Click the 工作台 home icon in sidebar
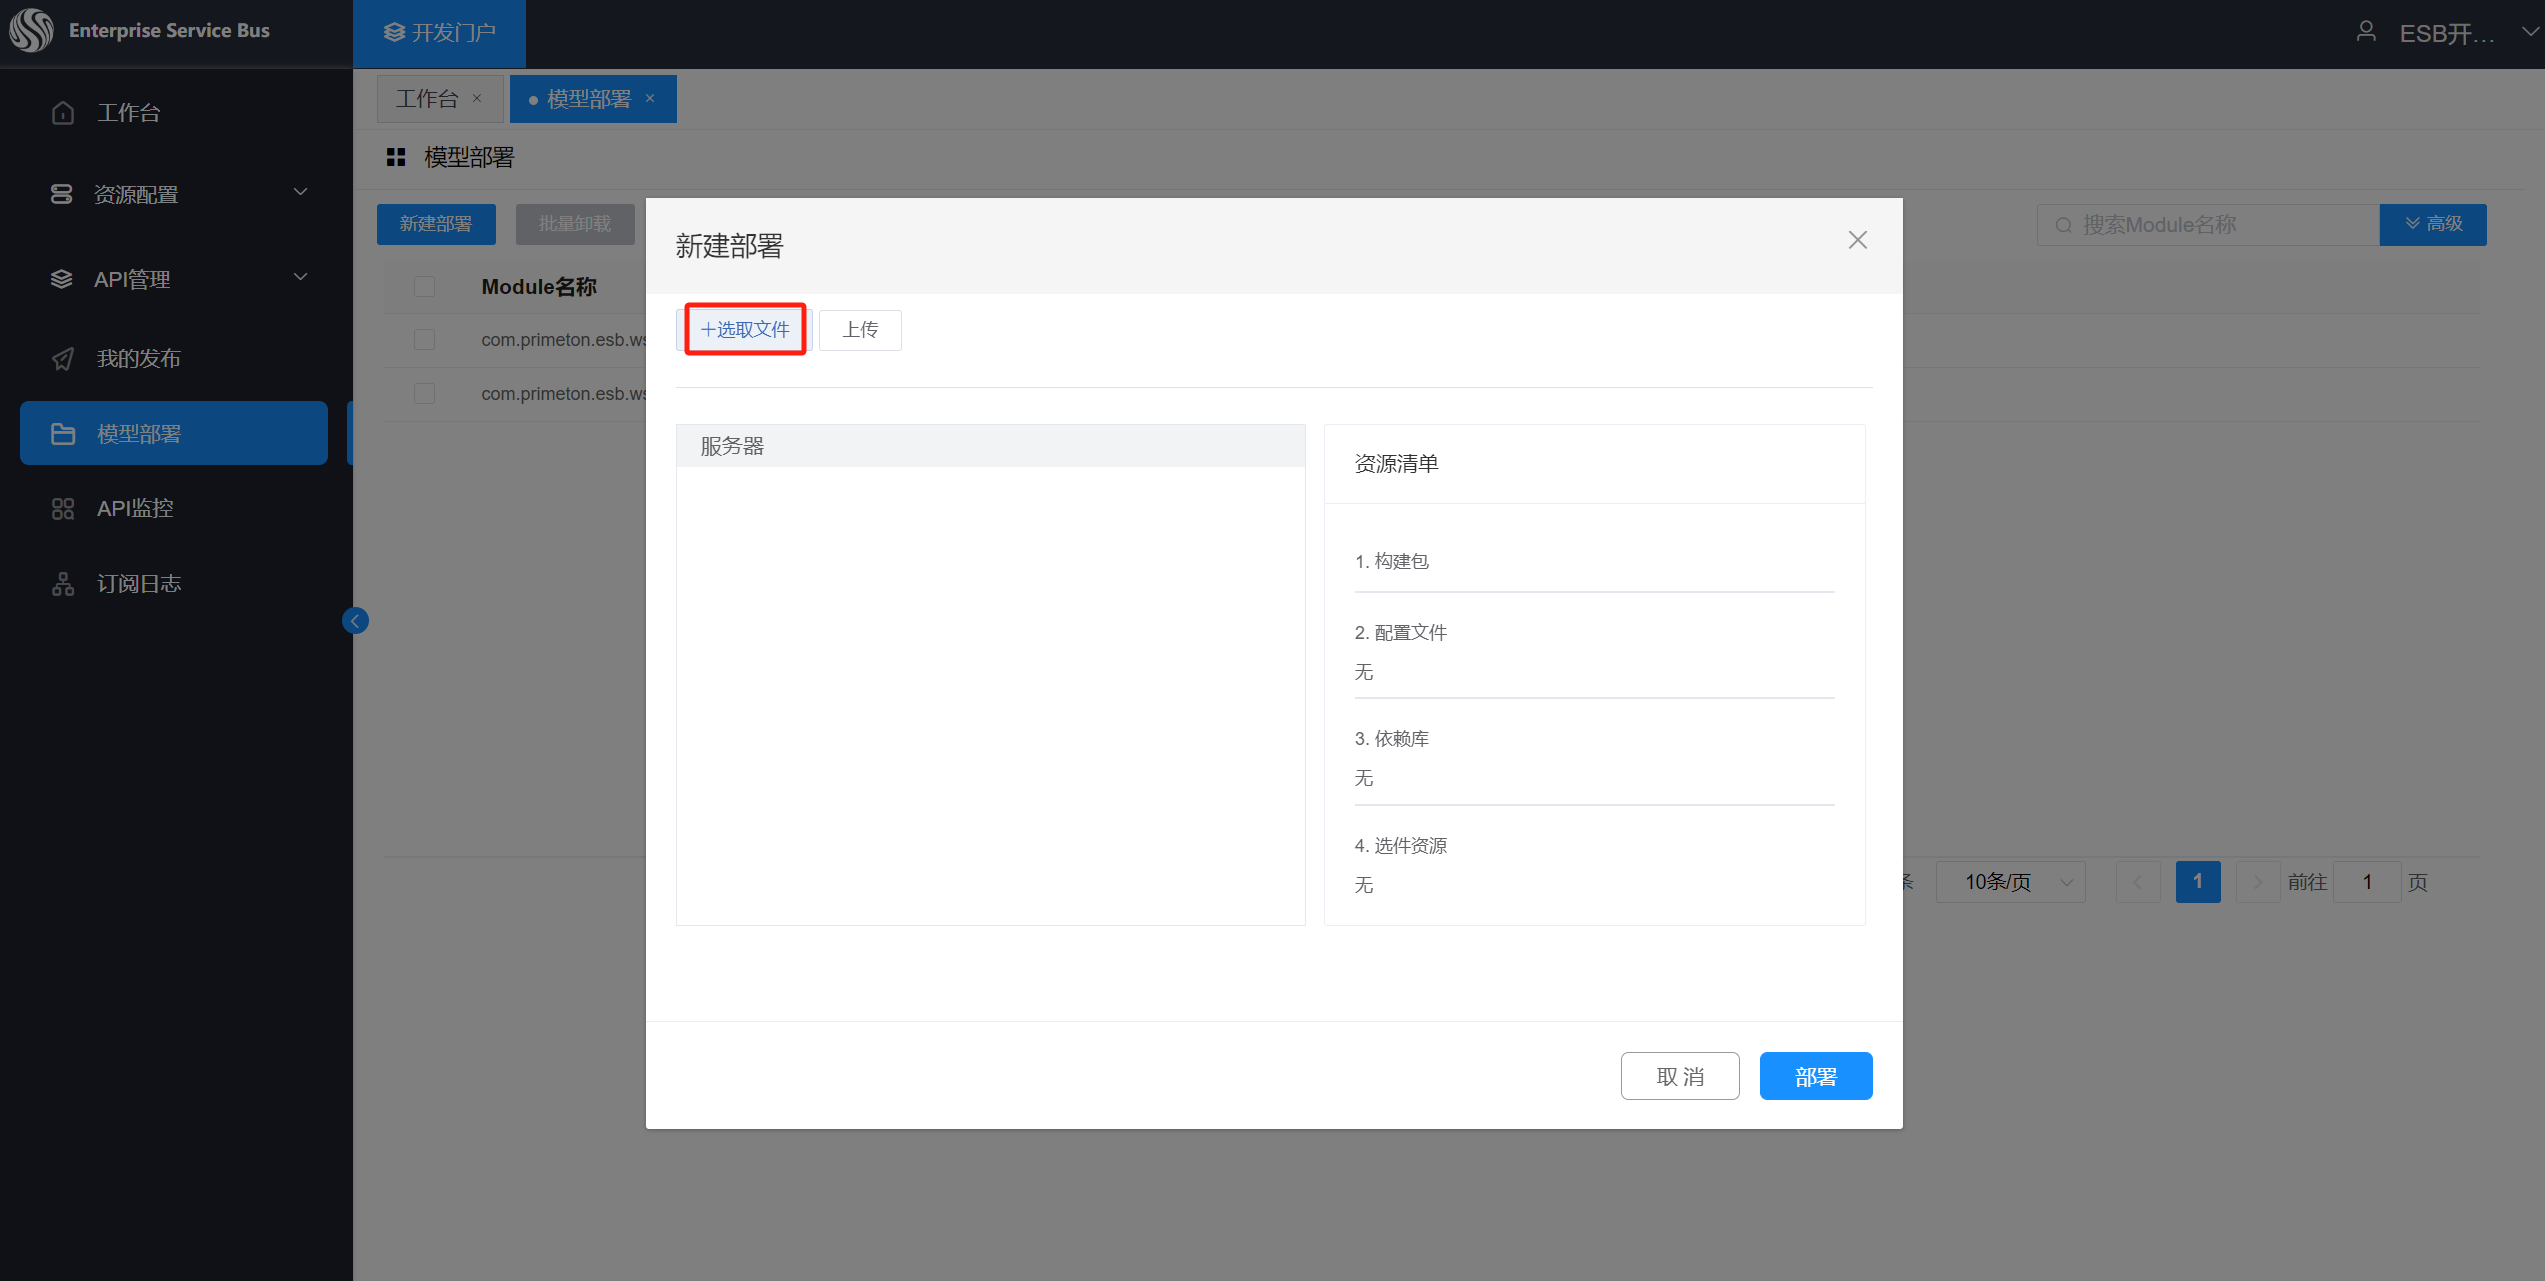This screenshot has height=1281, width=2545. coord(63,113)
